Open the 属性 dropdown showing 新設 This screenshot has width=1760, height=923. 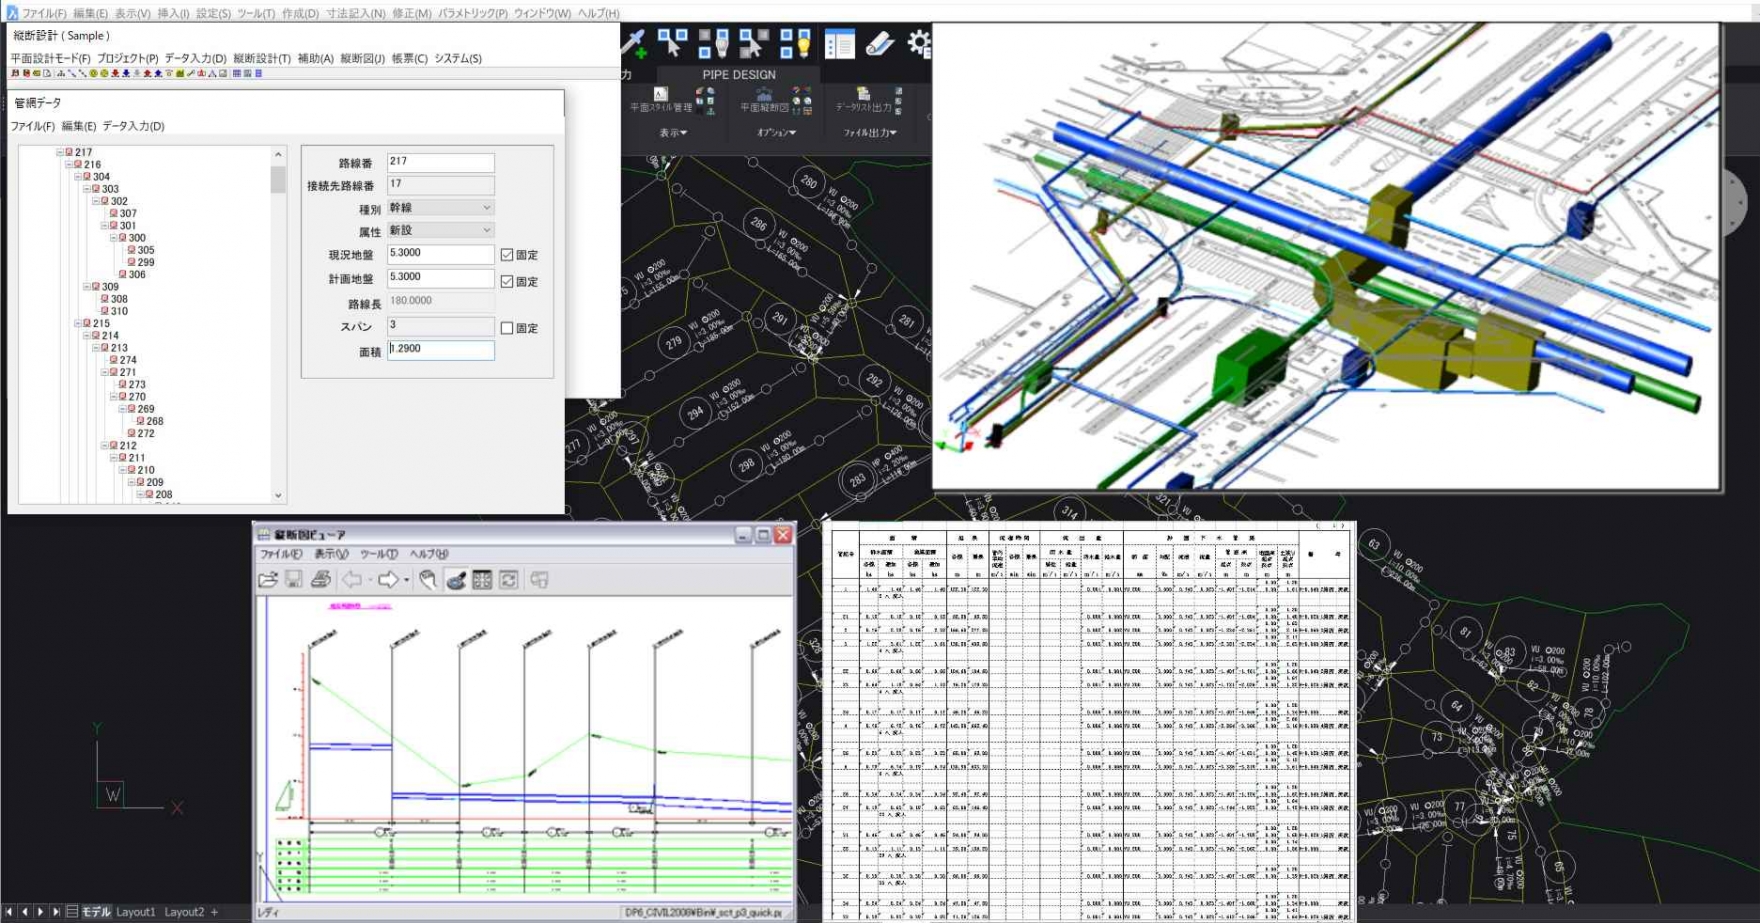click(x=441, y=231)
